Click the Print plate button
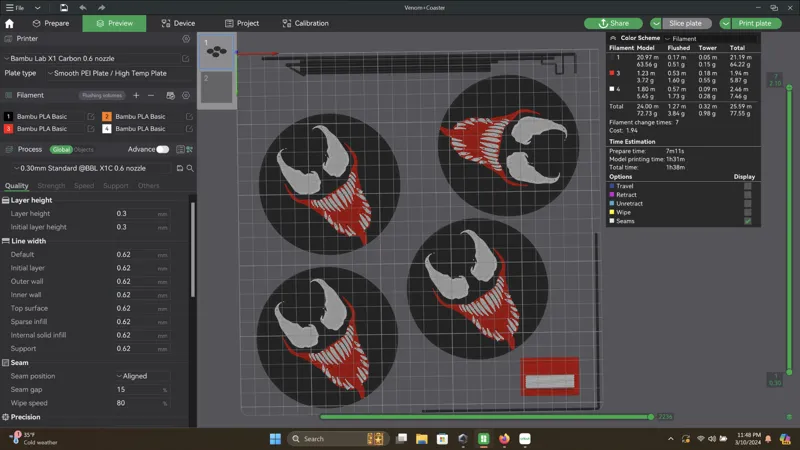 point(755,23)
